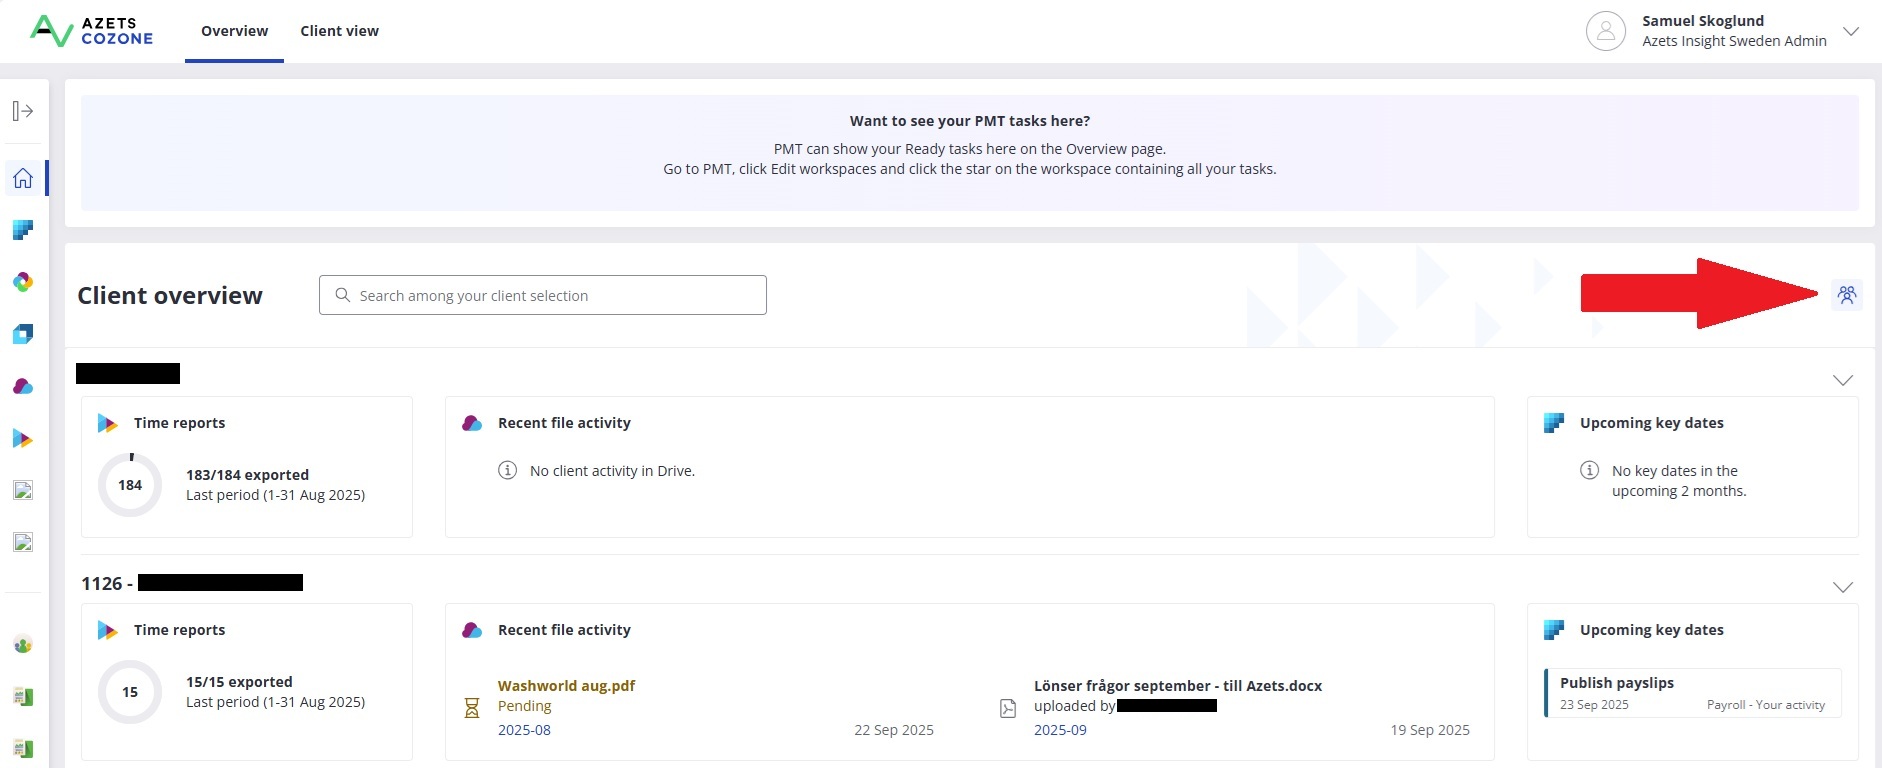1882x768 pixels.
Task: Click the user avatar icon
Action: coord(1606,31)
